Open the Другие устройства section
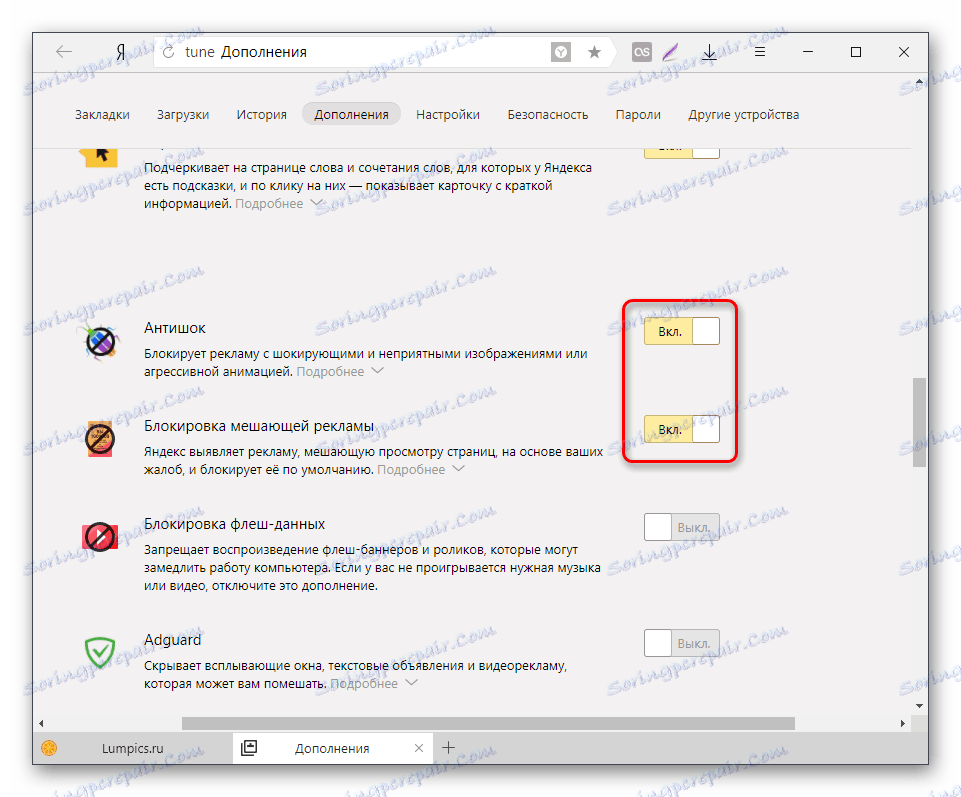The height and width of the screenshot is (797, 961). [x=743, y=115]
